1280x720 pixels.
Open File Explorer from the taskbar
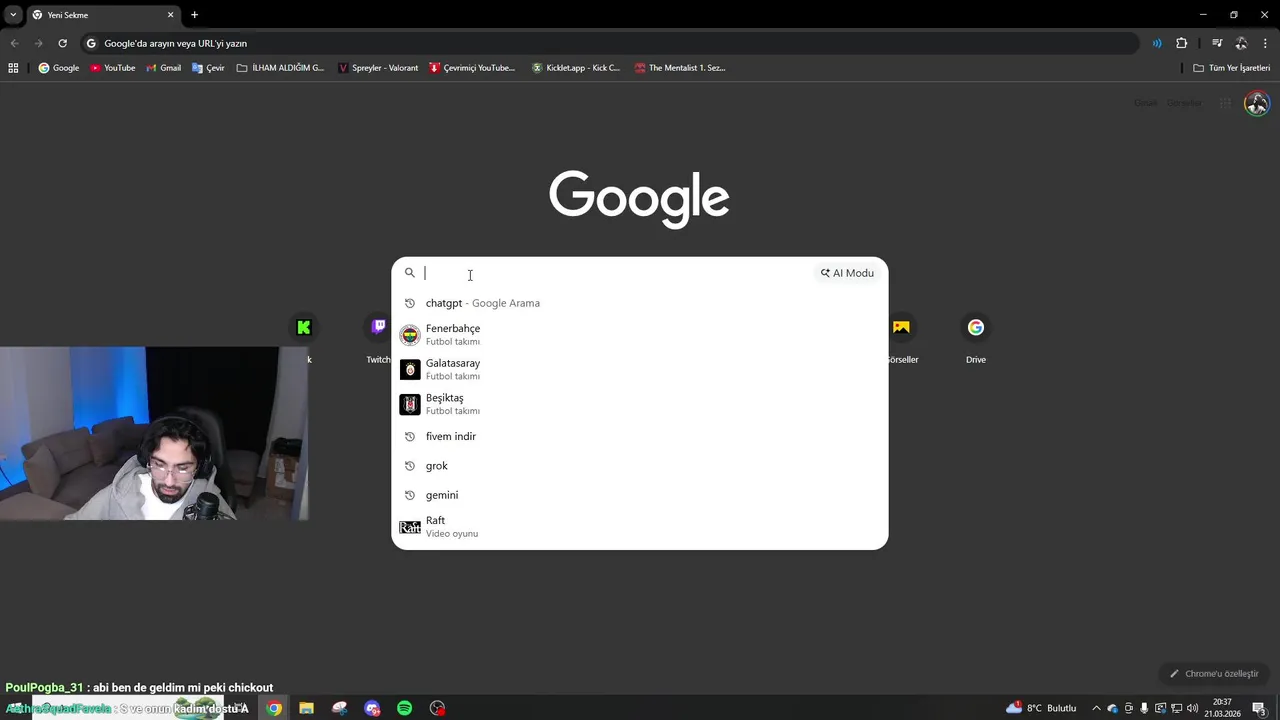click(306, 708)
